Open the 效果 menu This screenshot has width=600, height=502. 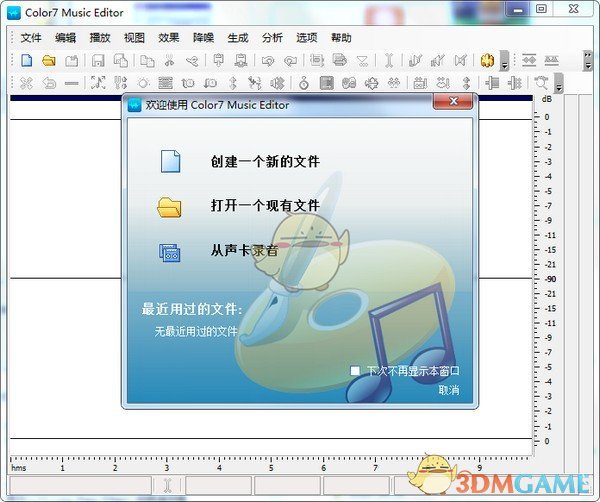tap(169, 37)
